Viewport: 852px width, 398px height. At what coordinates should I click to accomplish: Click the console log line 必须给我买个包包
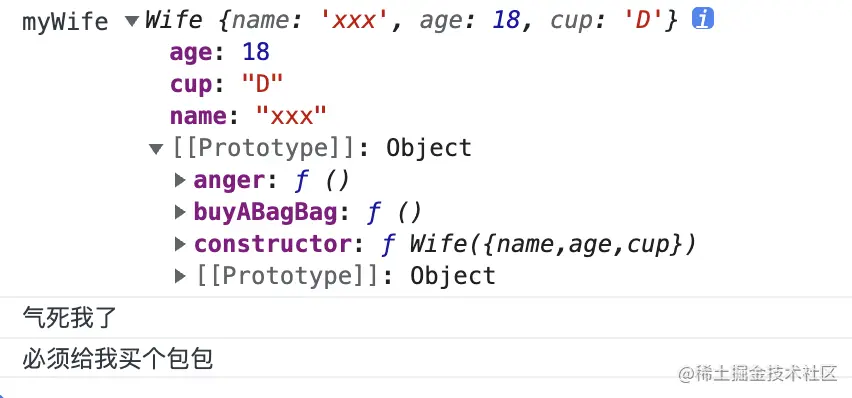tap(118, 358)
